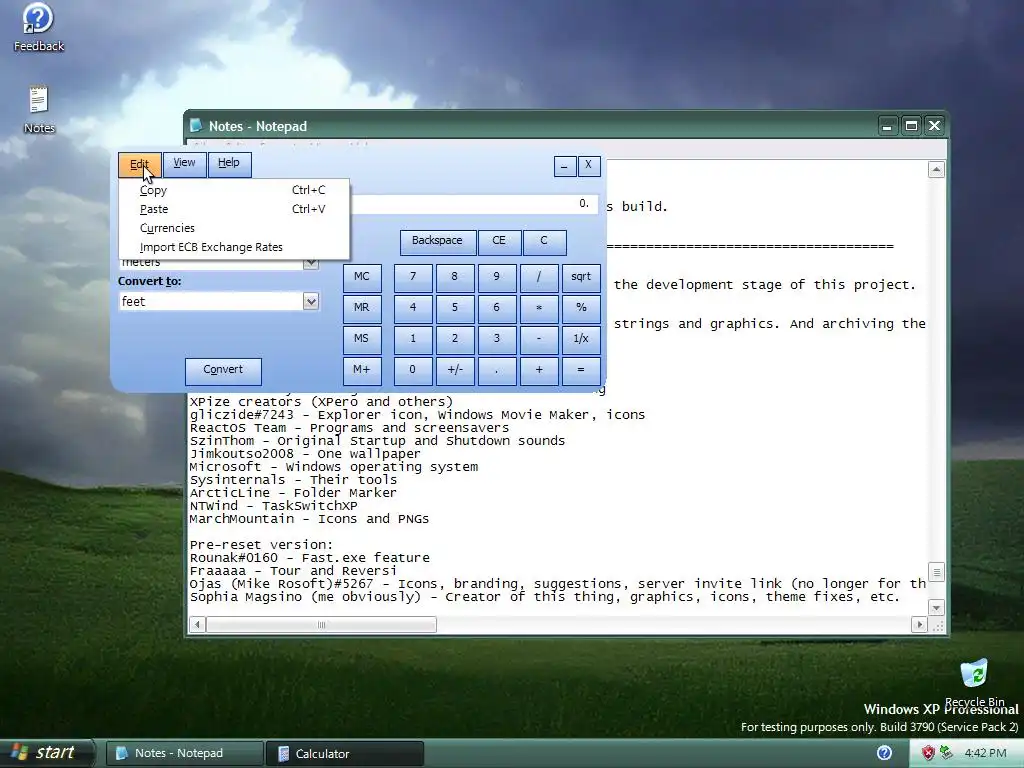Maximize the Notes - Notepad window
The image size is (1024, 768).
click(911, 125)
